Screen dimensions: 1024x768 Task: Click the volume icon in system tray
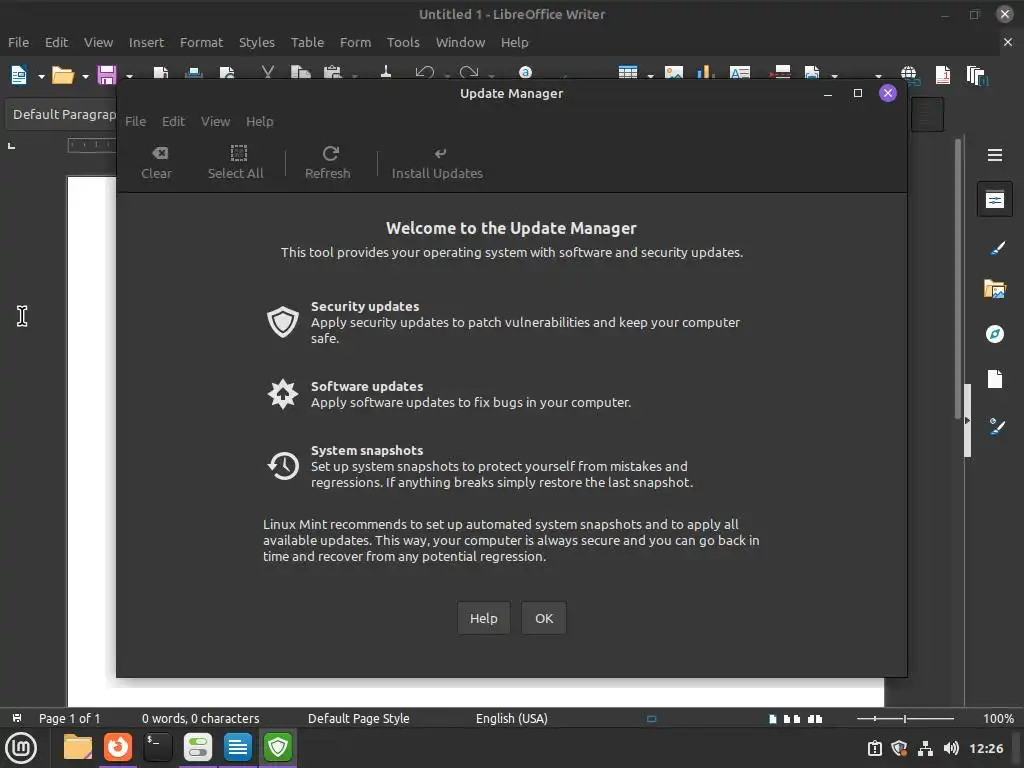pos(952,748)
